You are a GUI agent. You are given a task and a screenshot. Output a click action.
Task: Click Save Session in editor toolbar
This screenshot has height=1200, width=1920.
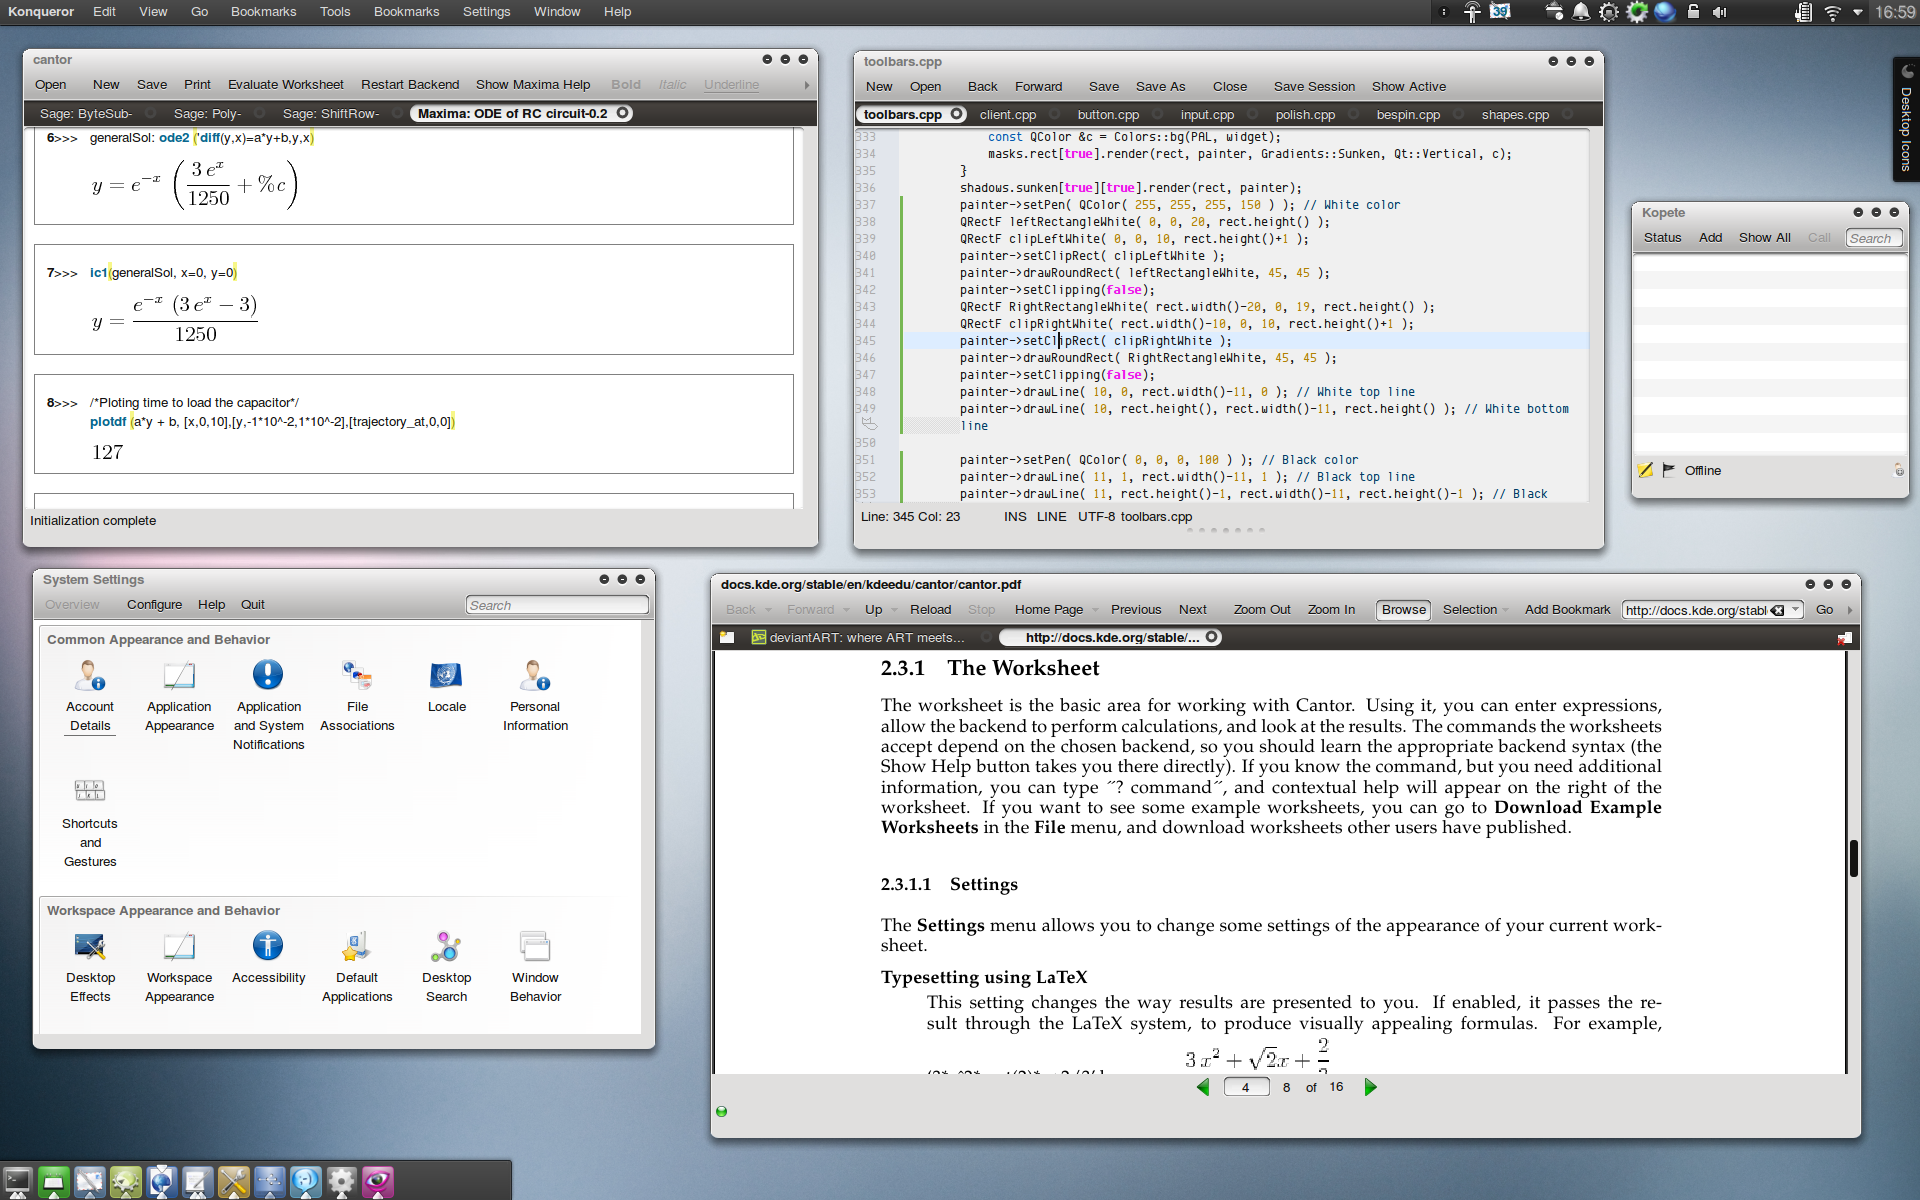[x=1314, y=87]
